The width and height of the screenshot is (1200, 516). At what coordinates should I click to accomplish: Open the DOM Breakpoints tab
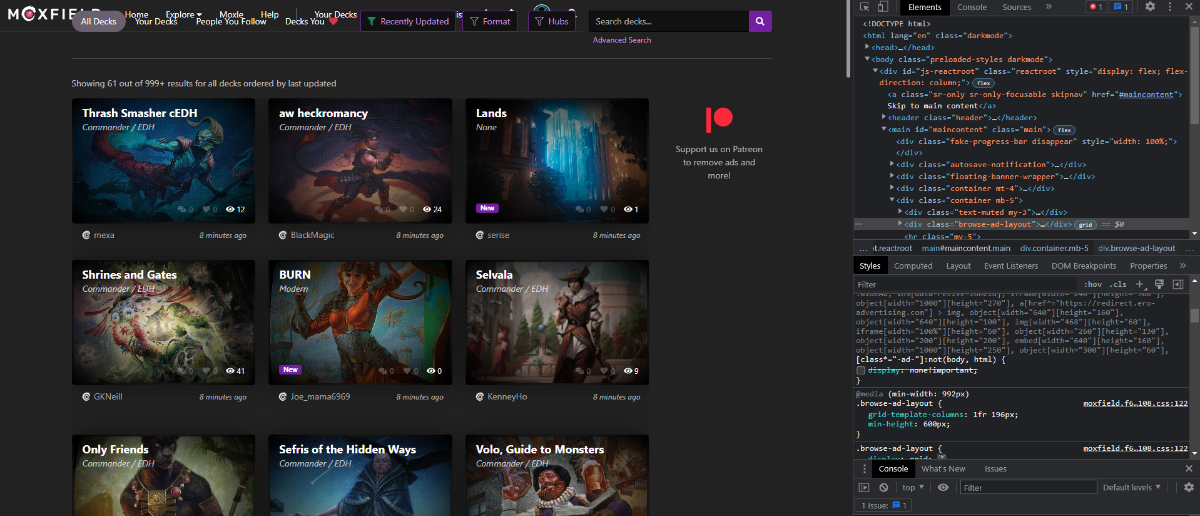pos(1084,266)
